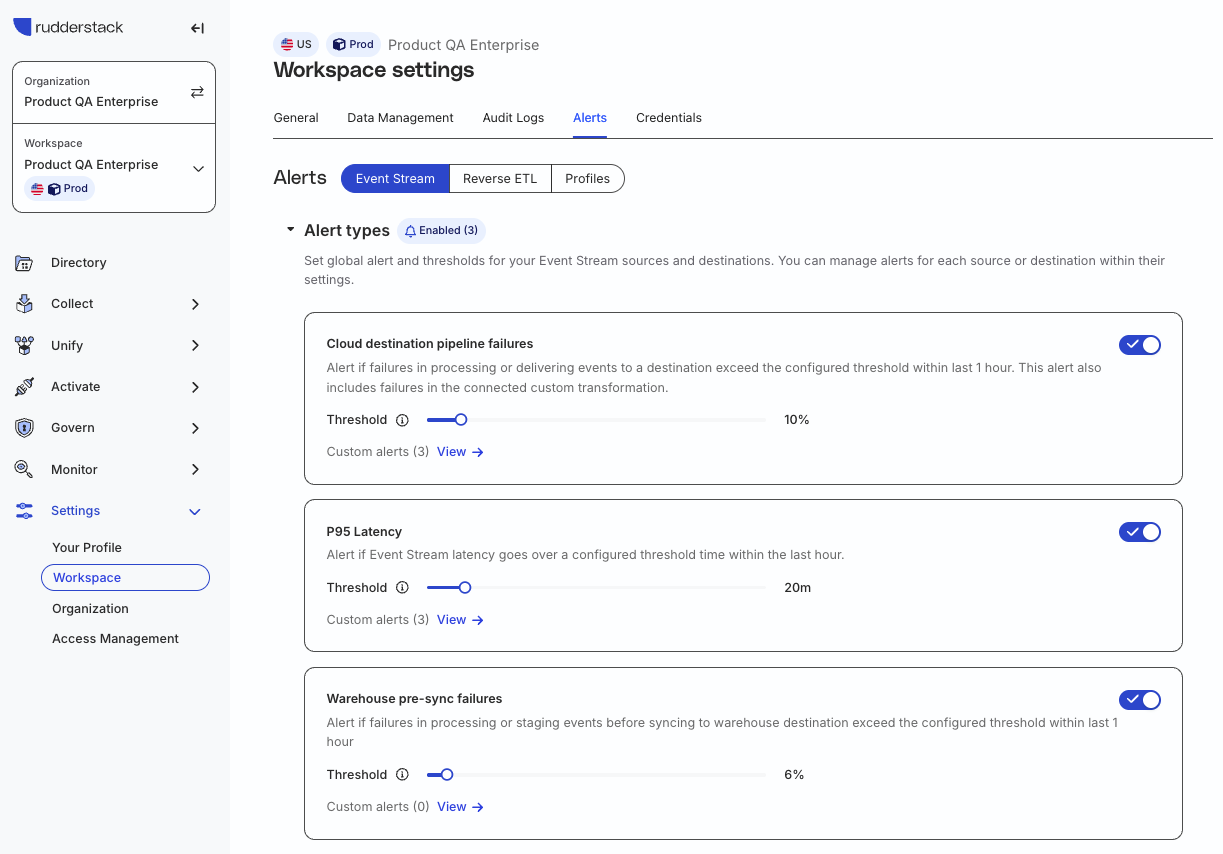1223x854 pixels.
Task: Open Access Management settings page
Action: (x=115, y=639)
